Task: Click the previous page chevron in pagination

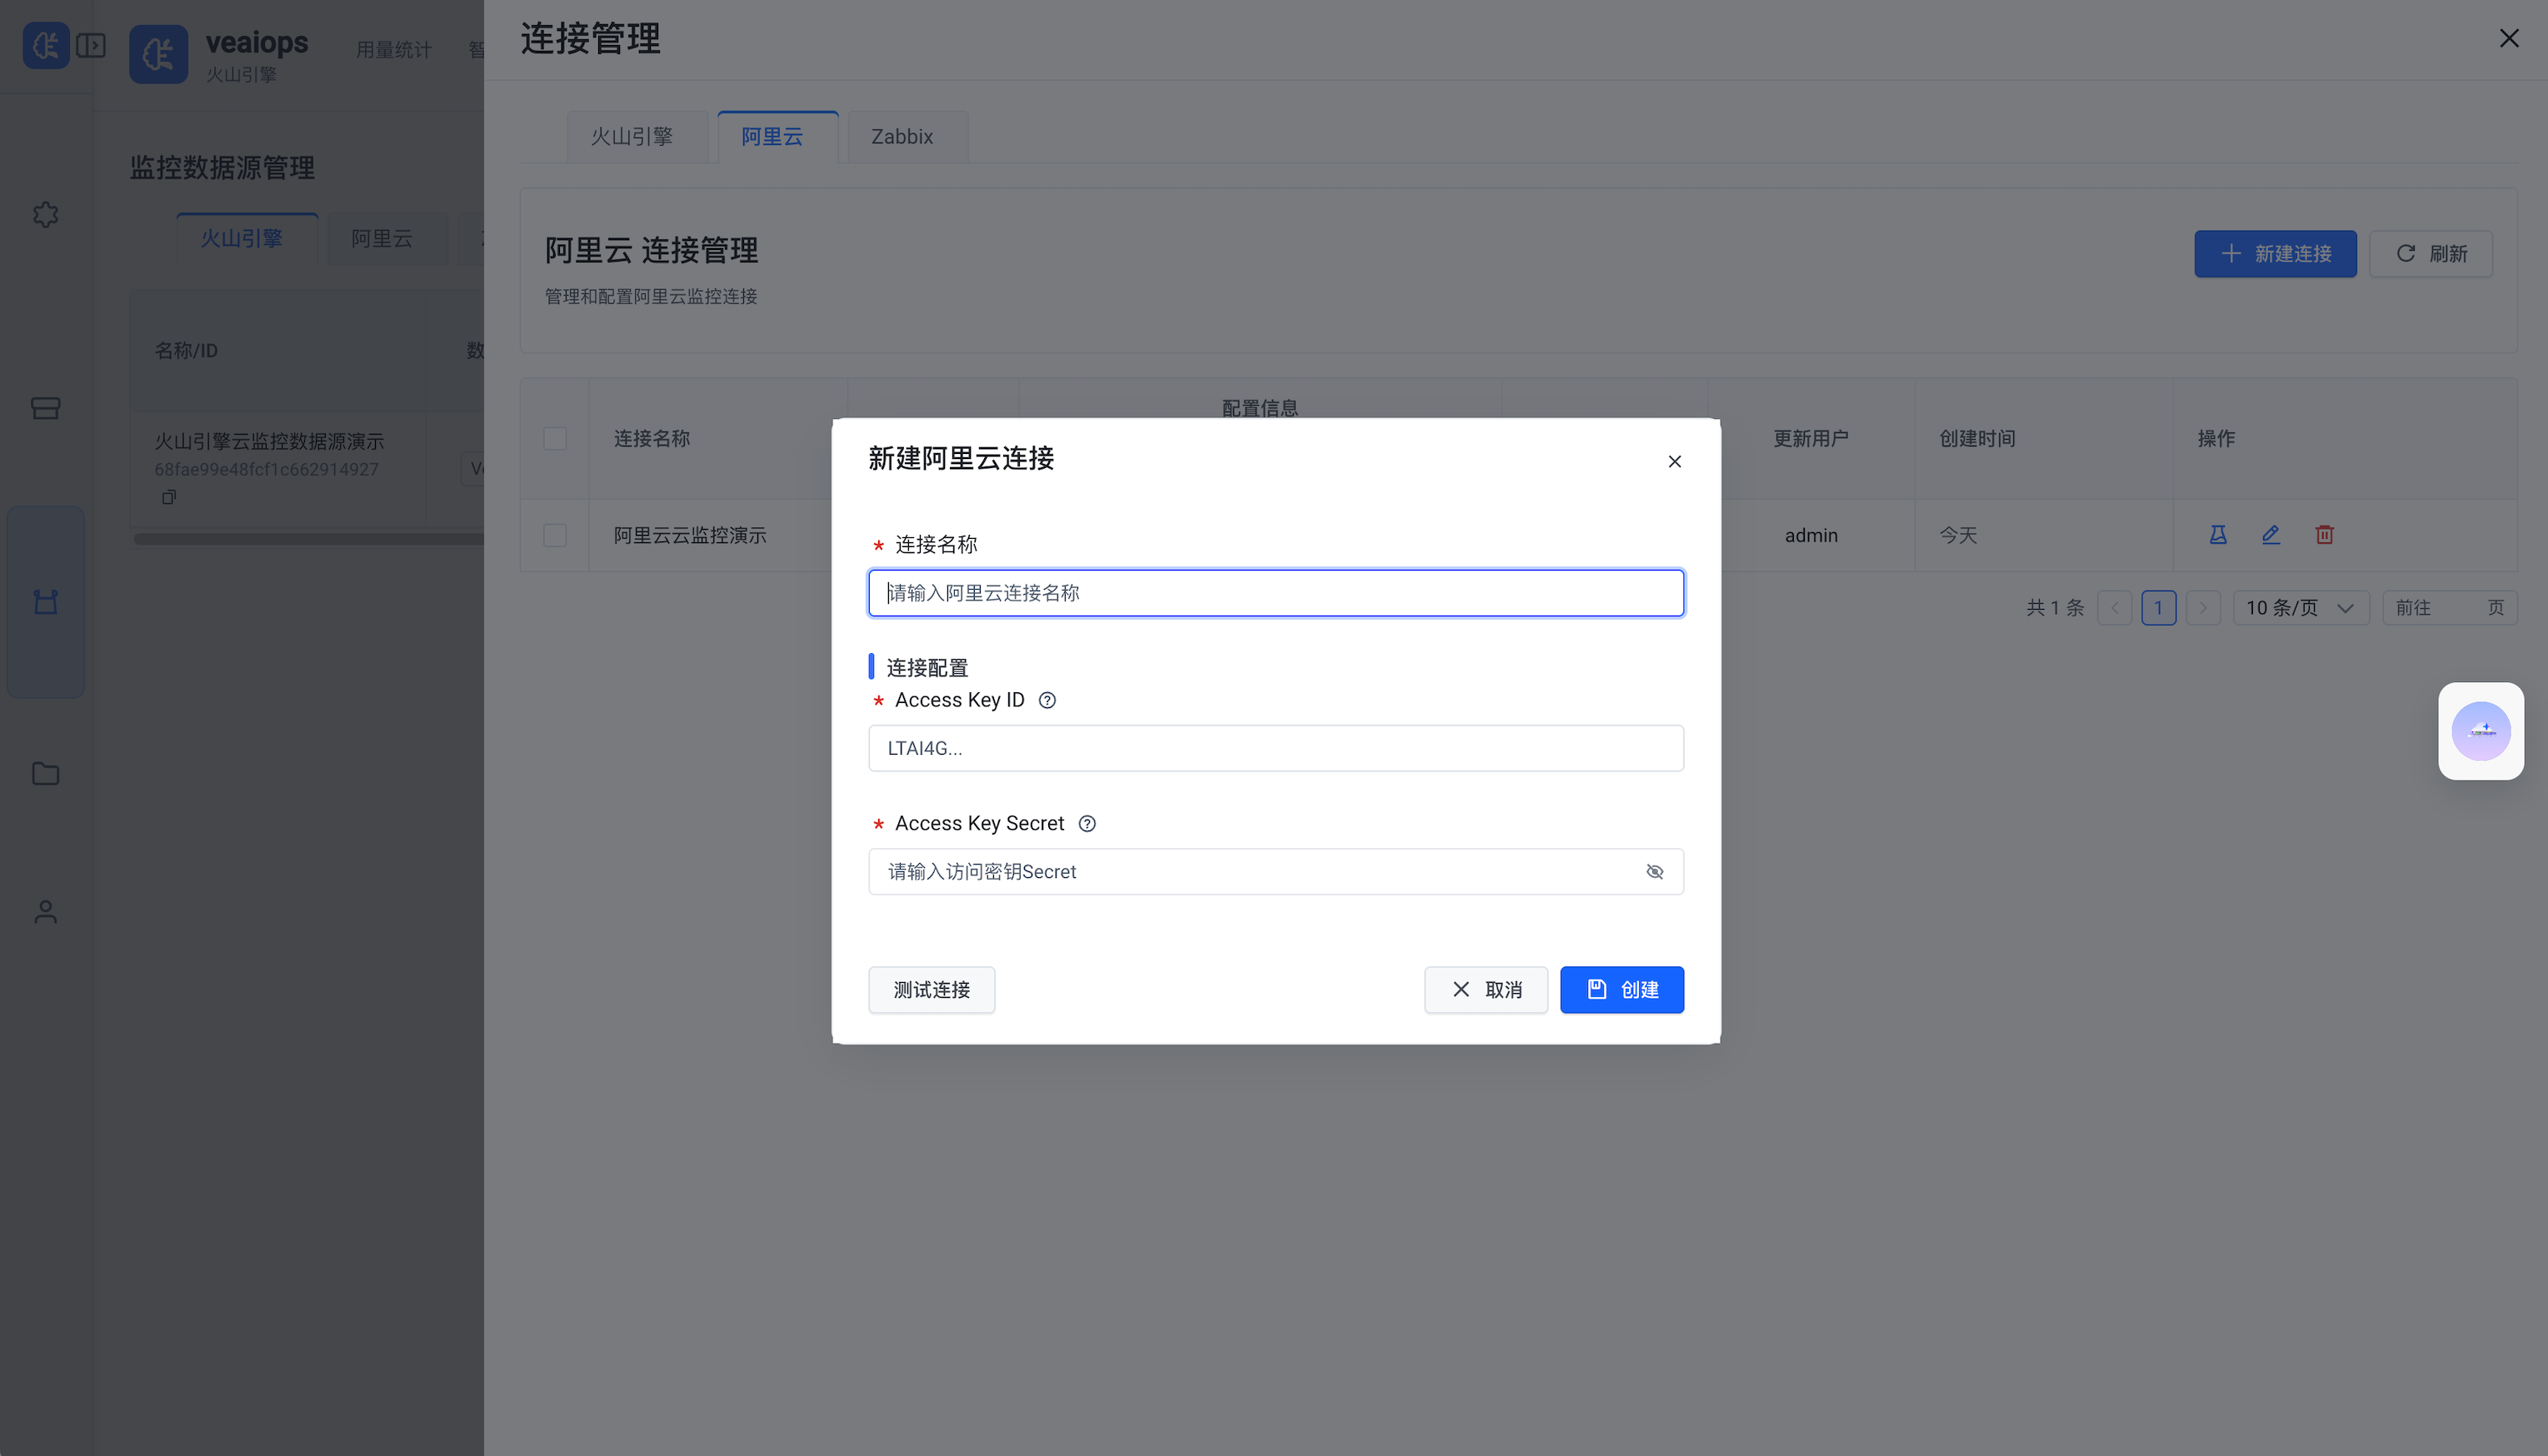Action: [x=2115, y=607]
